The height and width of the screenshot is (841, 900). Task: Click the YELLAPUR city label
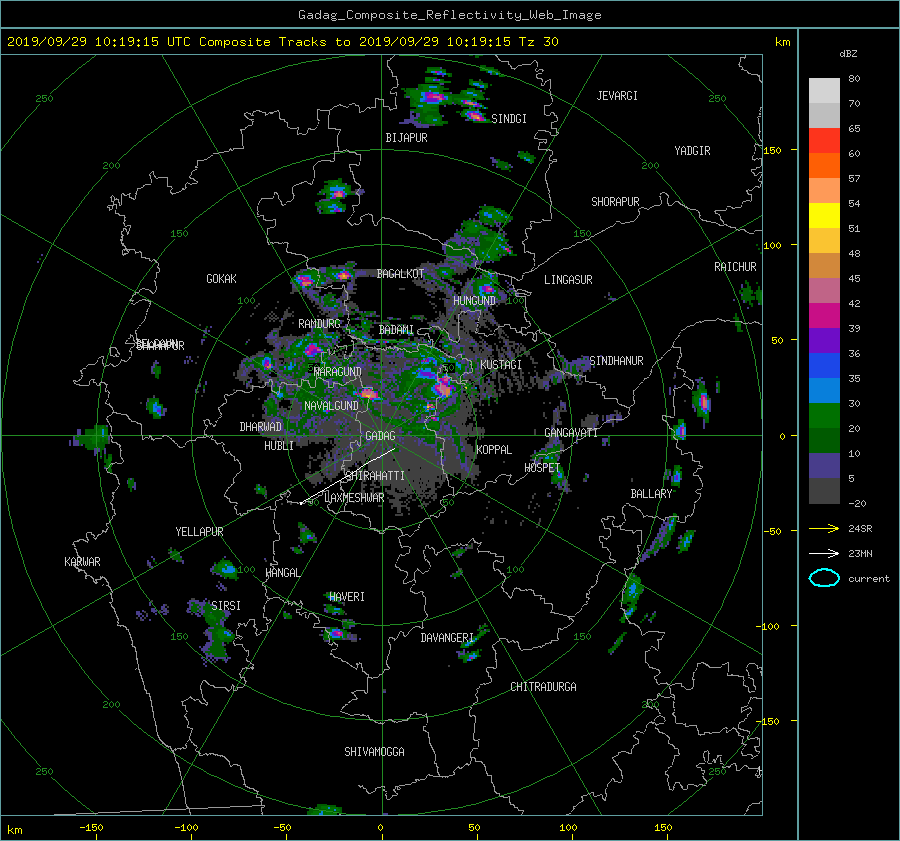click(x=199, y=532)
